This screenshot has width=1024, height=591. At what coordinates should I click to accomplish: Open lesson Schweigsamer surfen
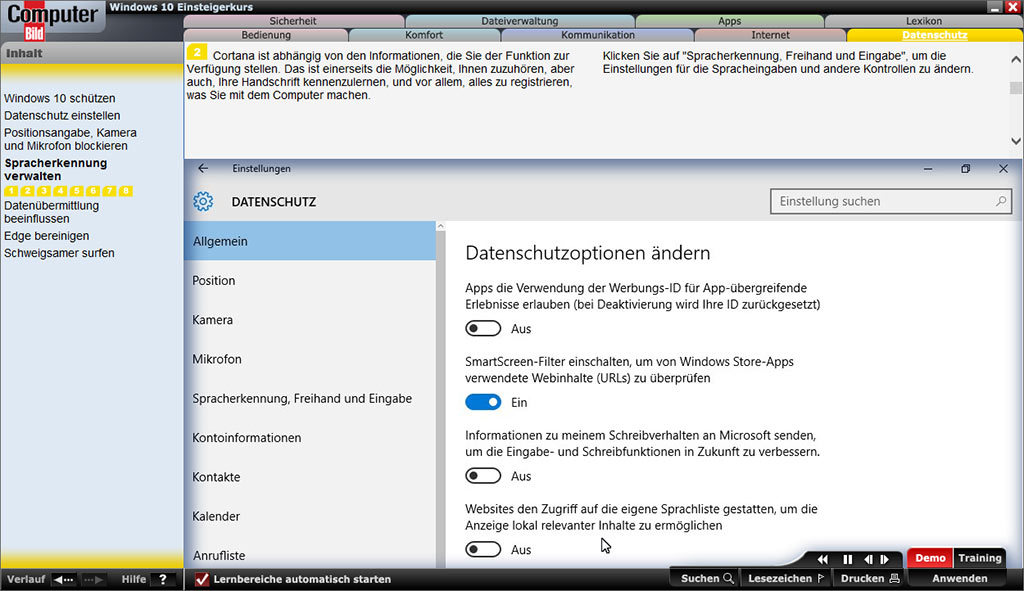(x=59, y=253)
